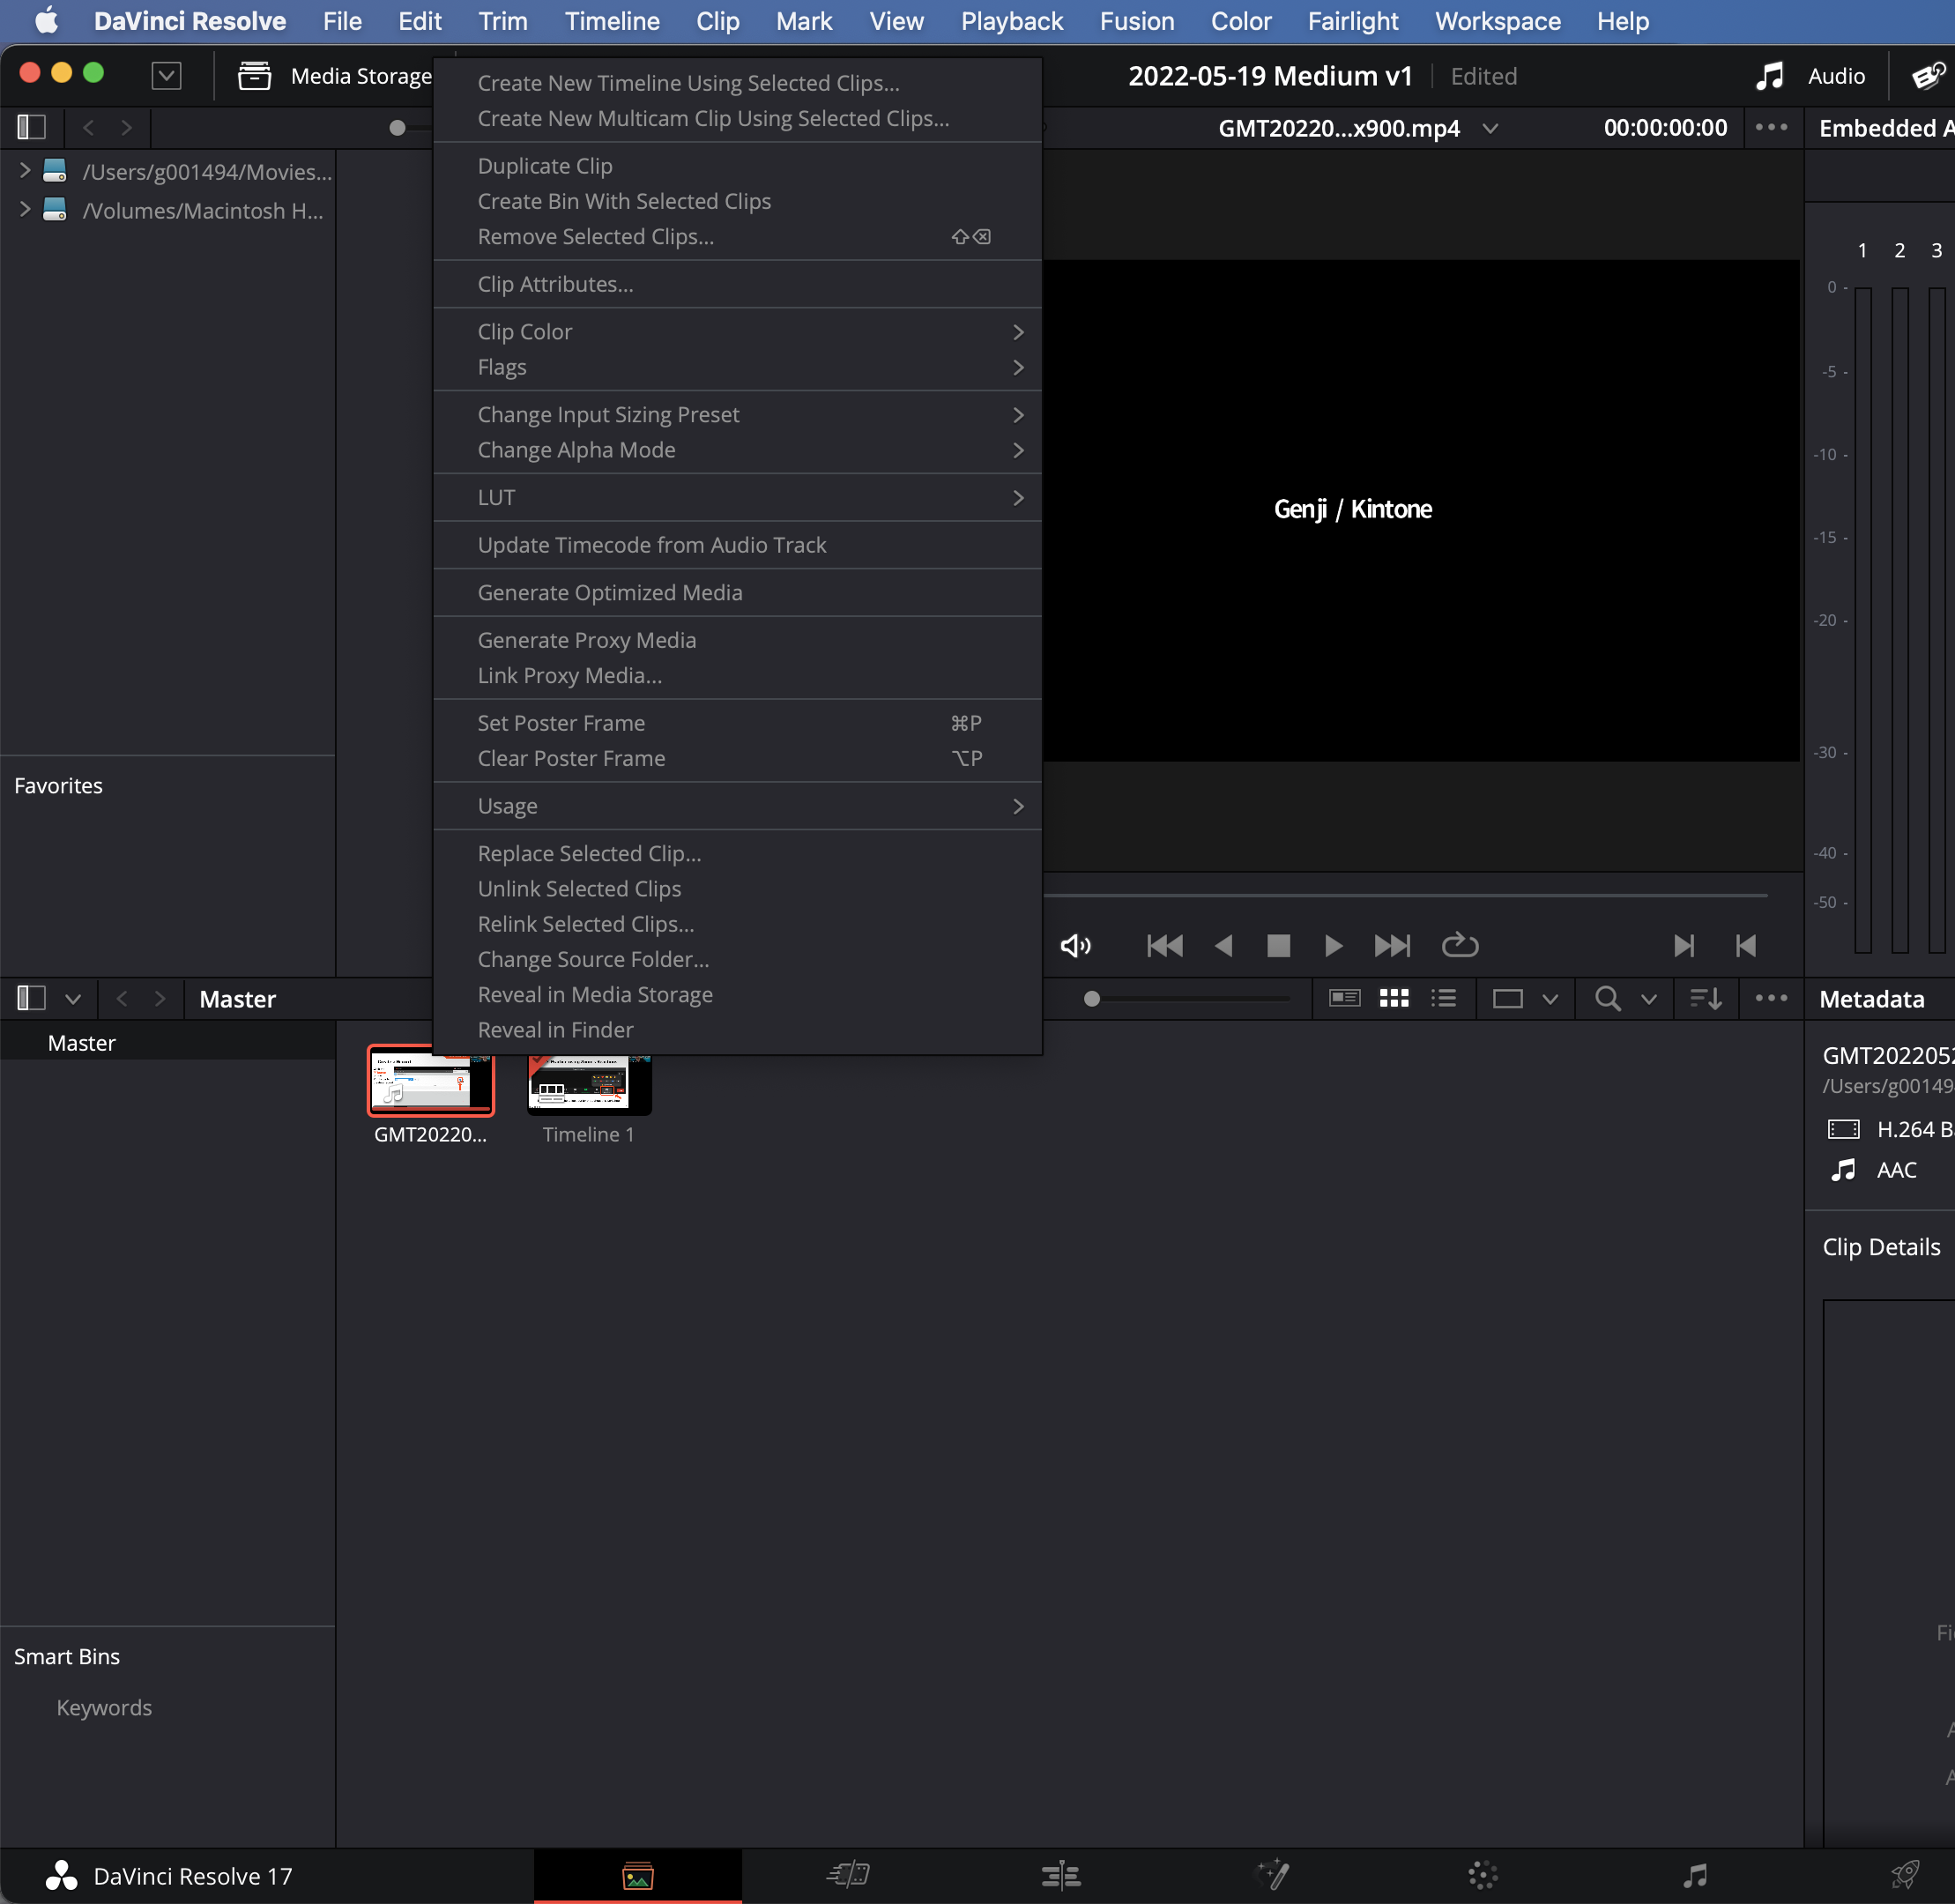The image size is (1955, 1904).
Task: Choose Duplicate Clip from context menu
Action: point(737,166)
